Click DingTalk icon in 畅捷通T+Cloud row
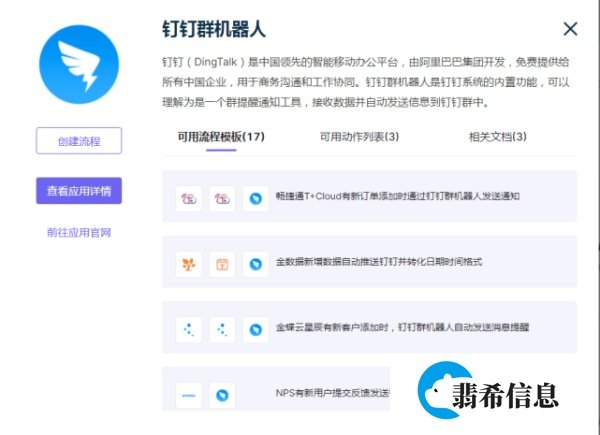Viewport: 600px width, 435px height. coord(256,199)
